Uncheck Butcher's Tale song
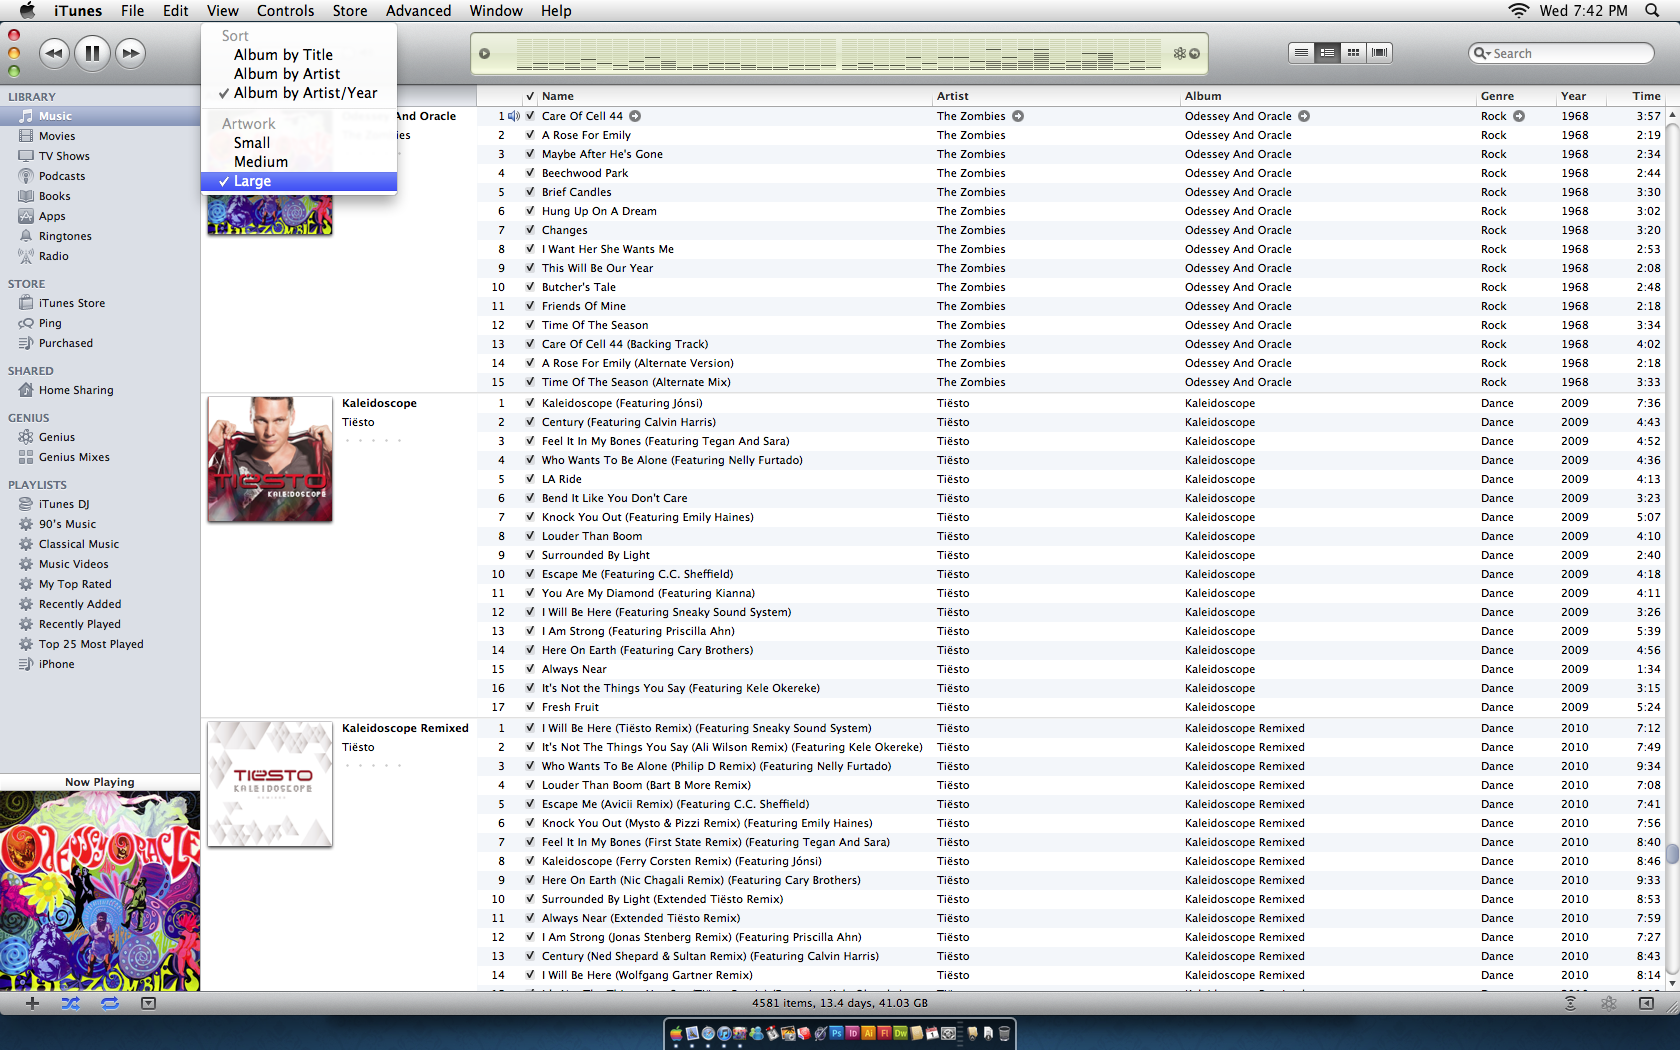The height and width of the screenshot is (1050, 1680). coord(530,287)
